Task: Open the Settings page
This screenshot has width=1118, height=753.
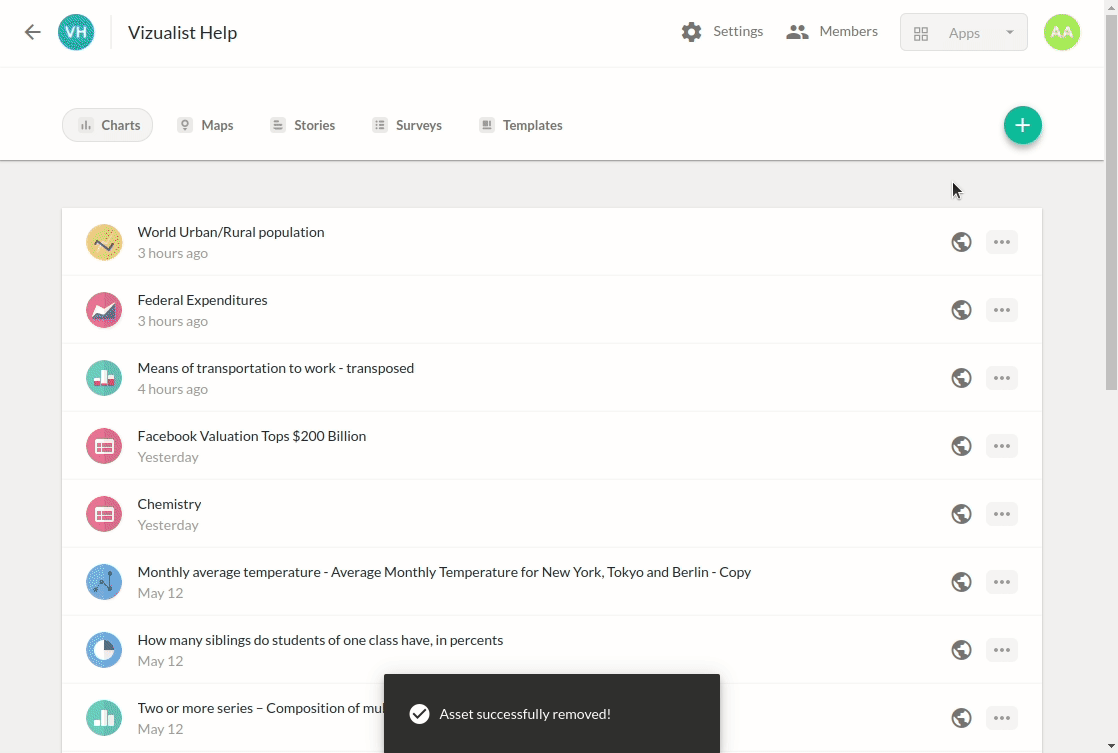Action: point(722,32)
